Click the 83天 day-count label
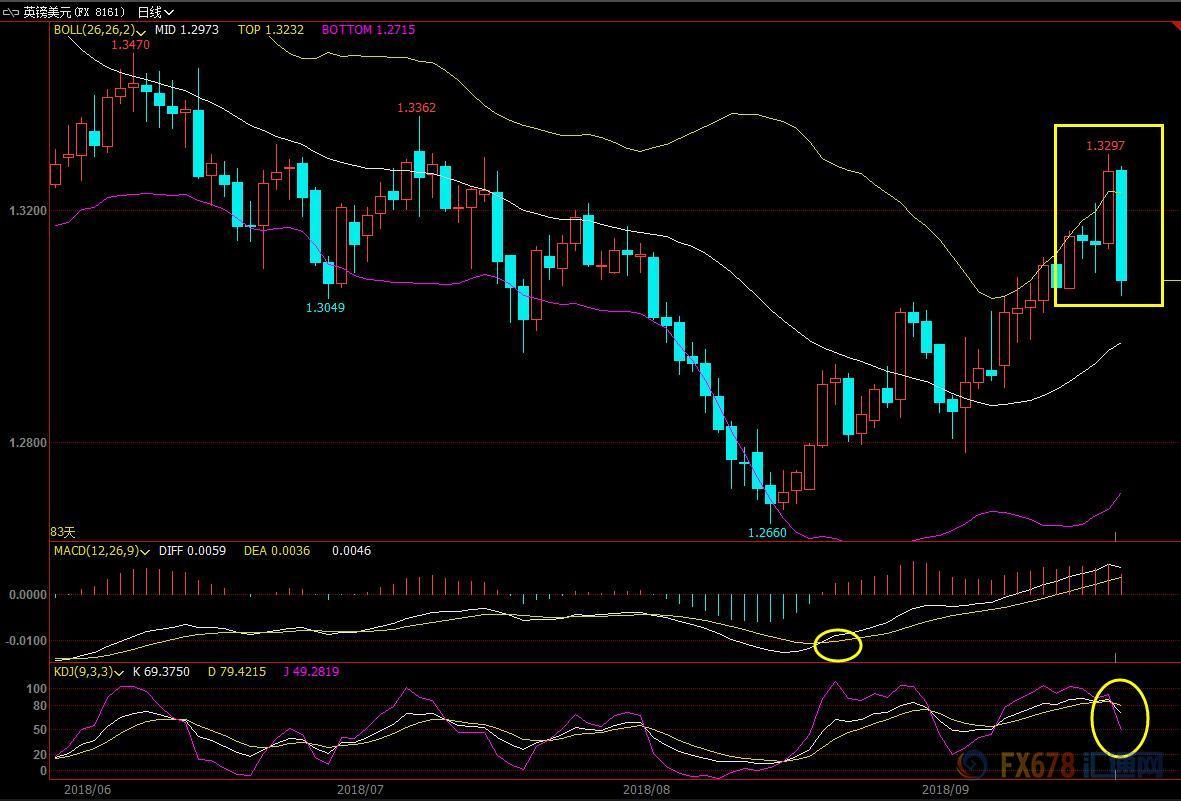This screenshot has height=801, width=1181. [x=63, y=532]
